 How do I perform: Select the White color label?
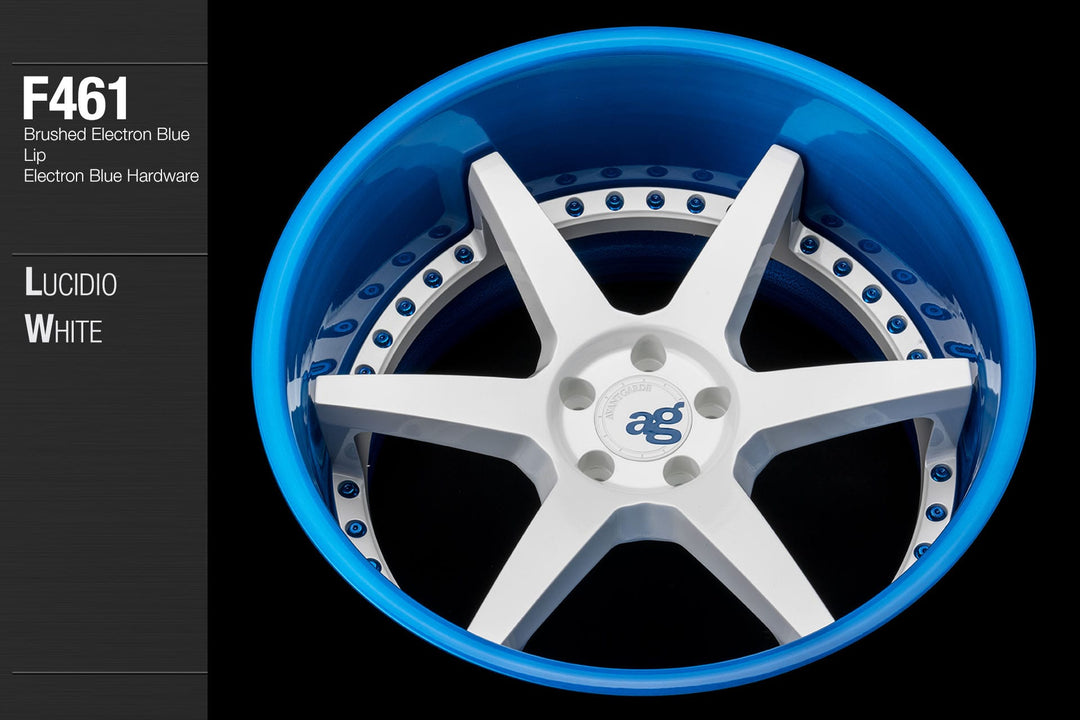click(x=63, y=329)
